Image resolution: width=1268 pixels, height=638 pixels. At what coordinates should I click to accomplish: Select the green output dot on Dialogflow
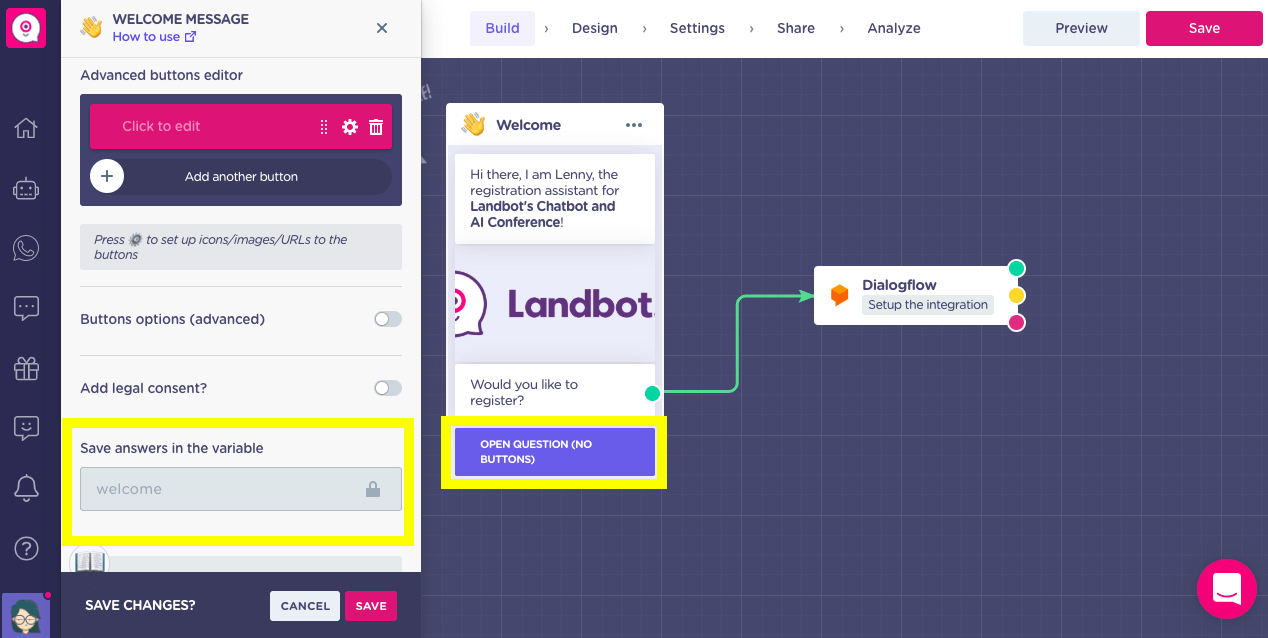(x=1016, y=268)
